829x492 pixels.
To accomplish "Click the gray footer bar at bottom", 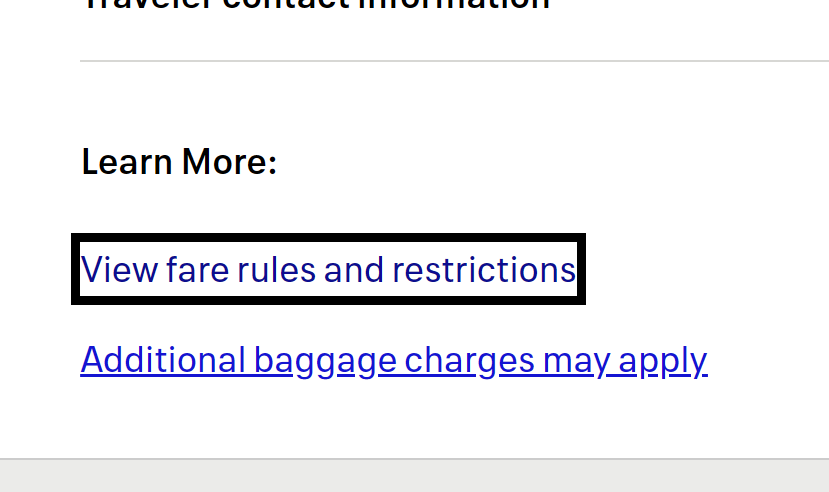I will coord(414,476).
